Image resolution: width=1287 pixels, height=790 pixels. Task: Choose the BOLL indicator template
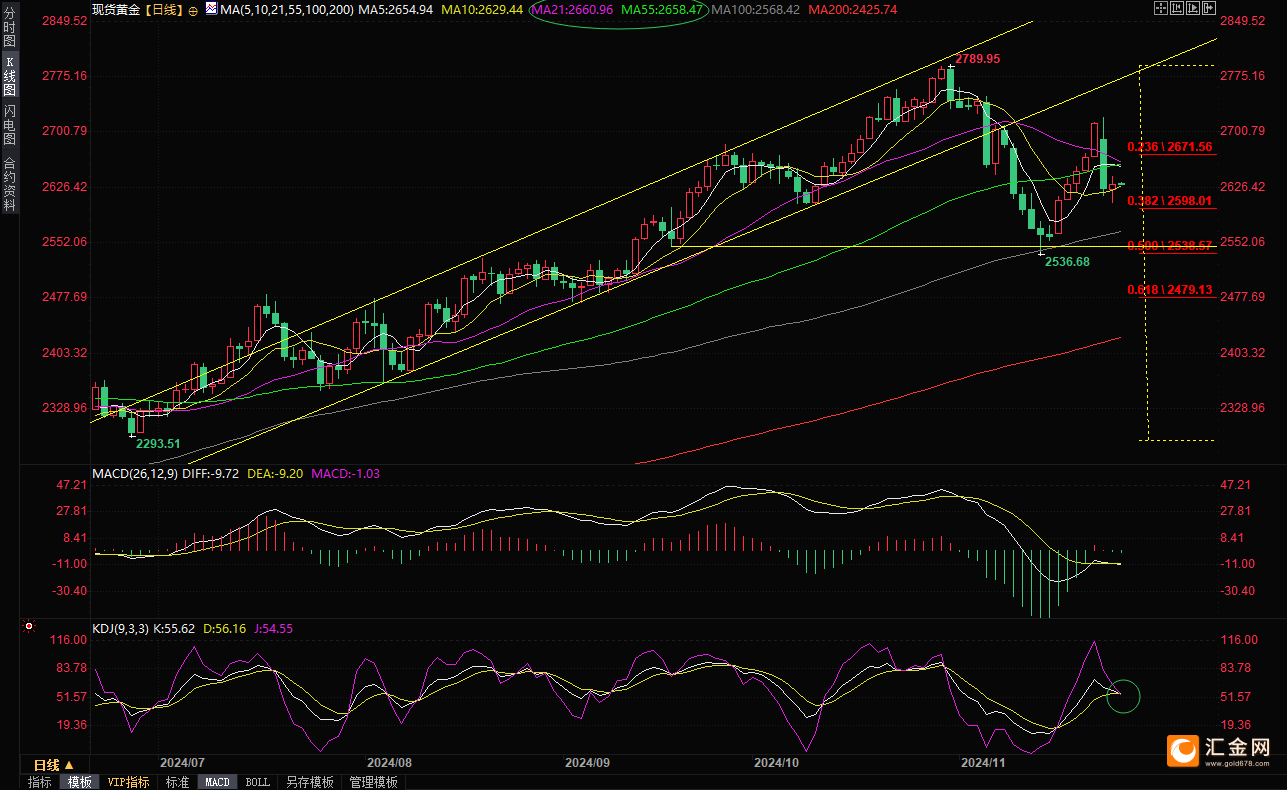[x=257, y=782]
